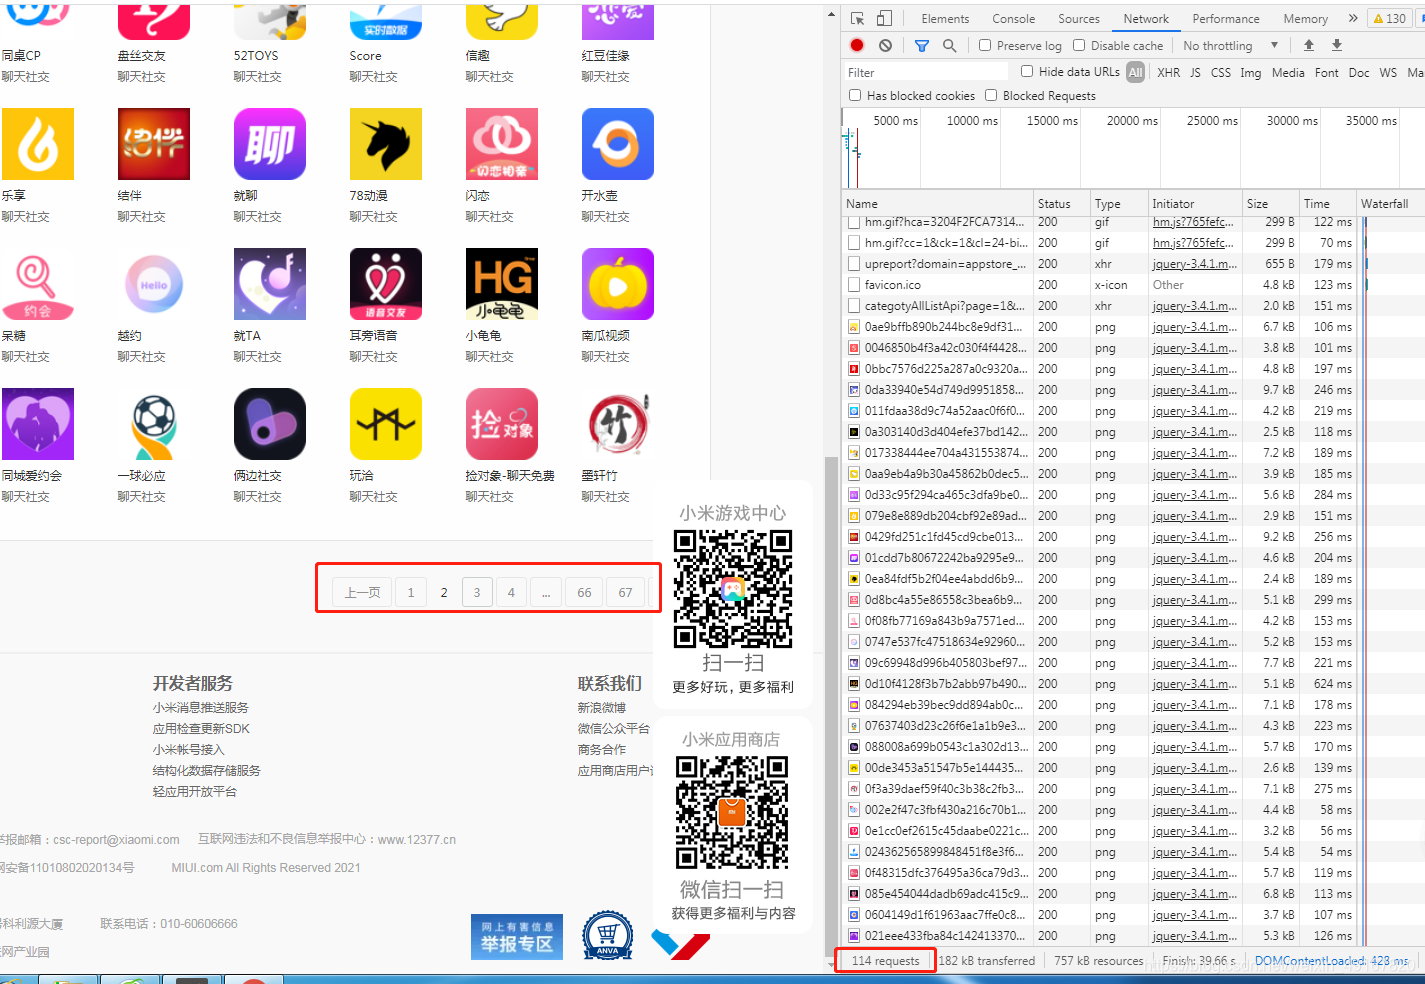Screen dimensions: 1425x984
Task: Open the 耳旁语音 app icon
Action: point(386,284)
